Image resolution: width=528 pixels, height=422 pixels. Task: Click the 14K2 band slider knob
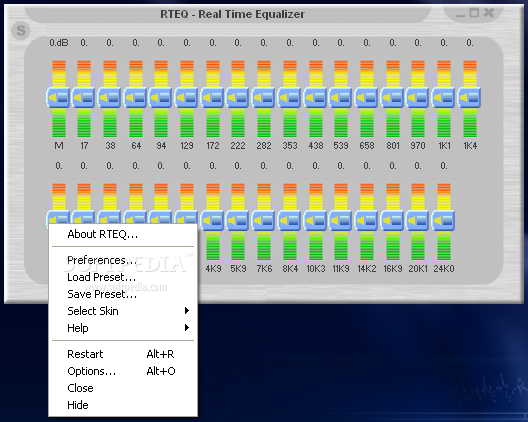tap(367, 221)
